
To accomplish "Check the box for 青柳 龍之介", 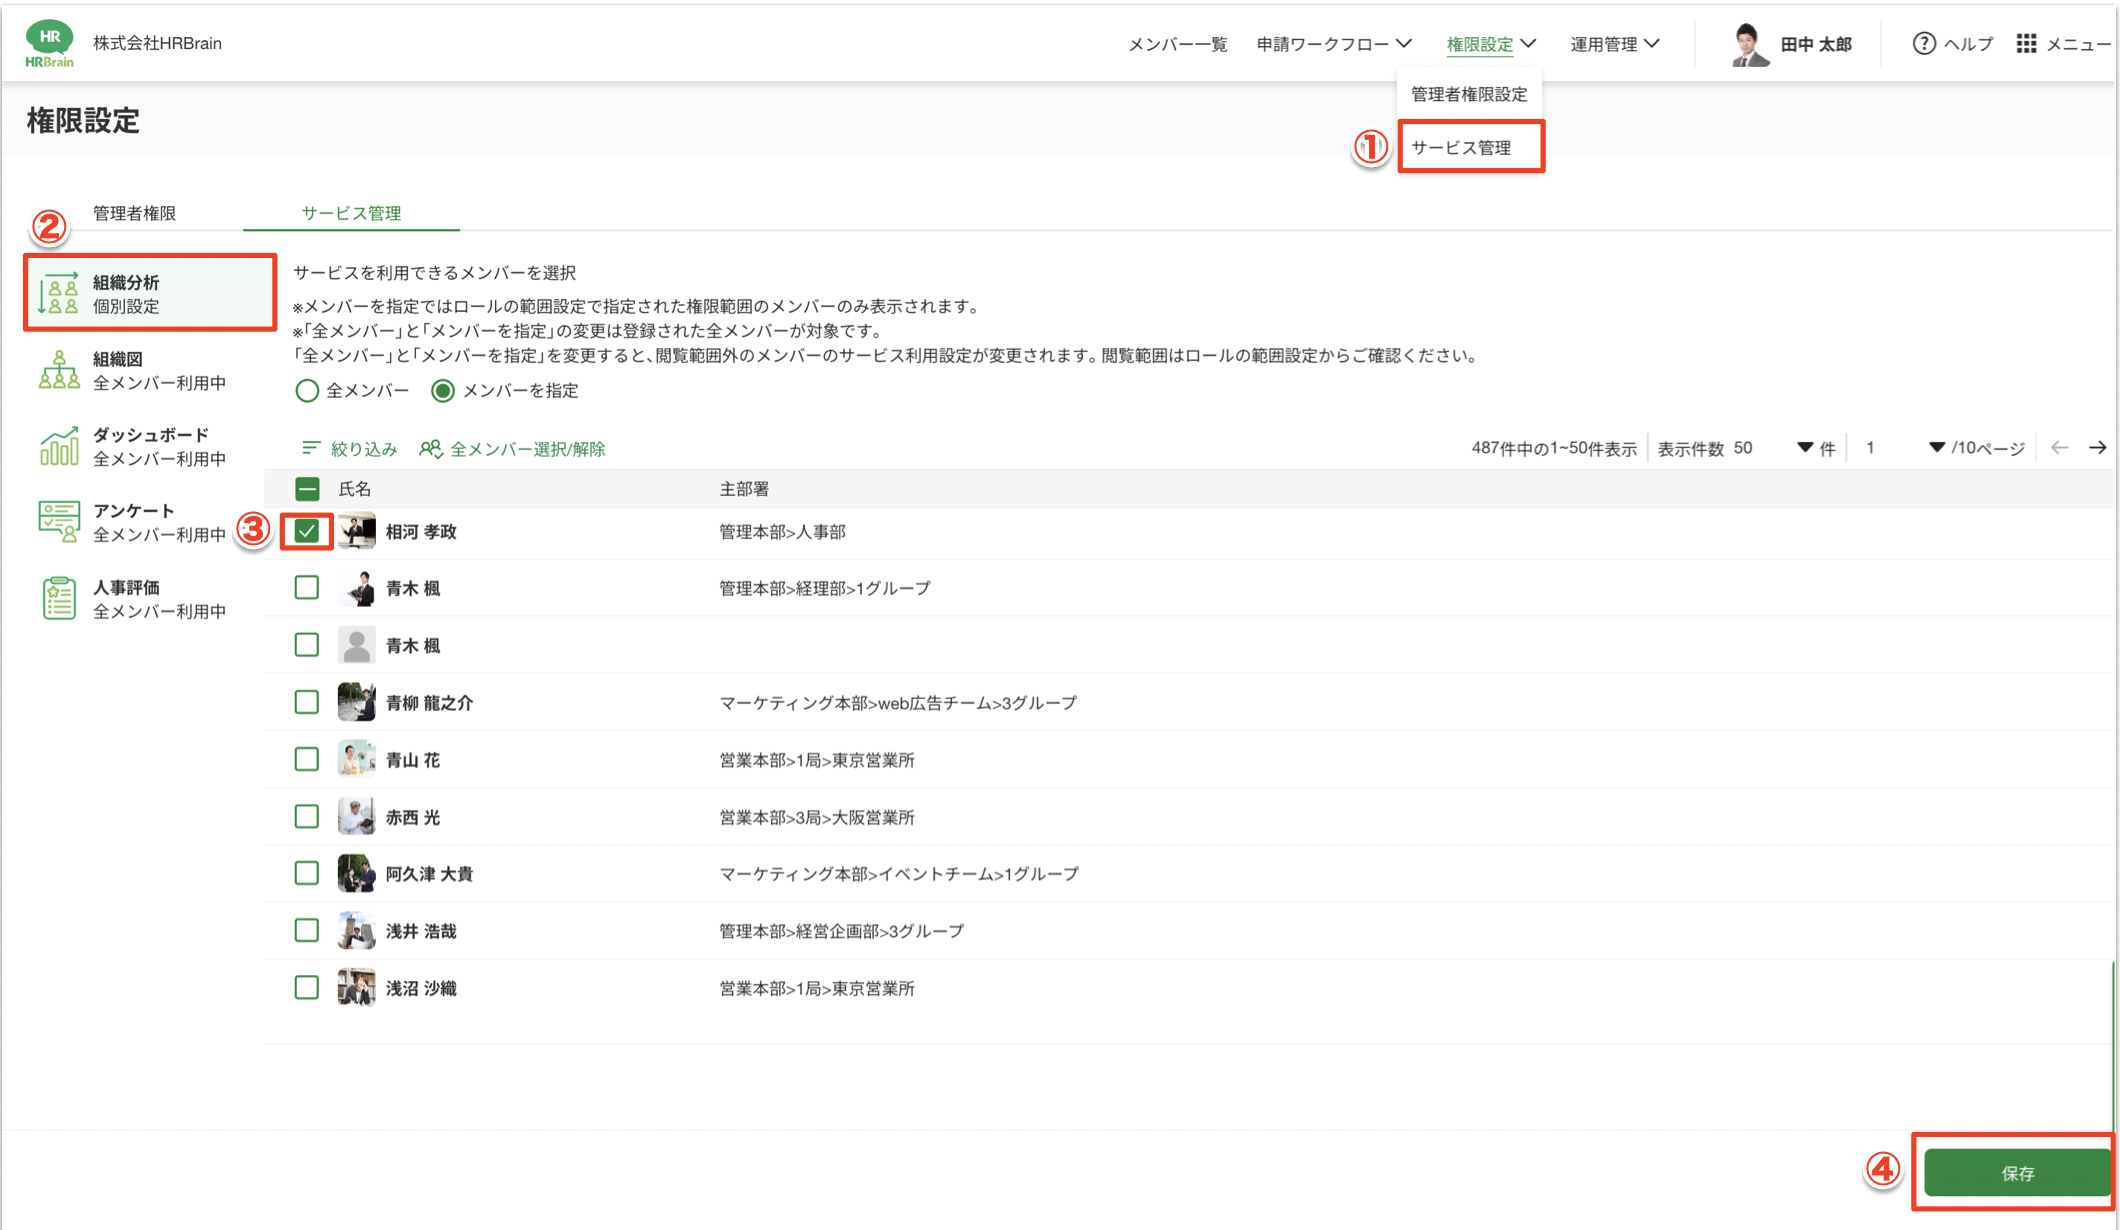I will 306,701.
